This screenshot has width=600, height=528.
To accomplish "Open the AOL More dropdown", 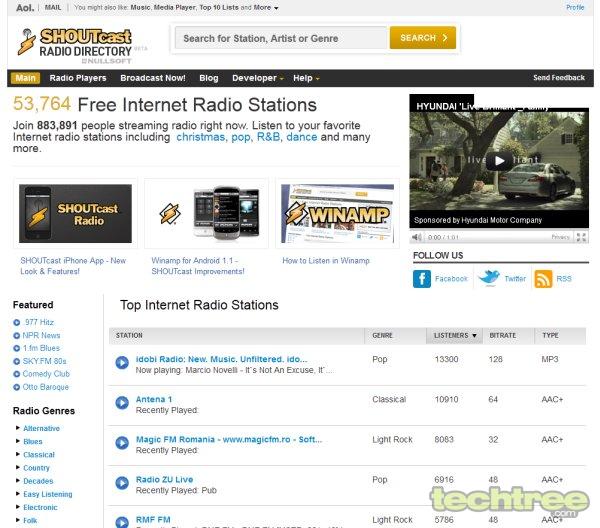I will (266, 7).
